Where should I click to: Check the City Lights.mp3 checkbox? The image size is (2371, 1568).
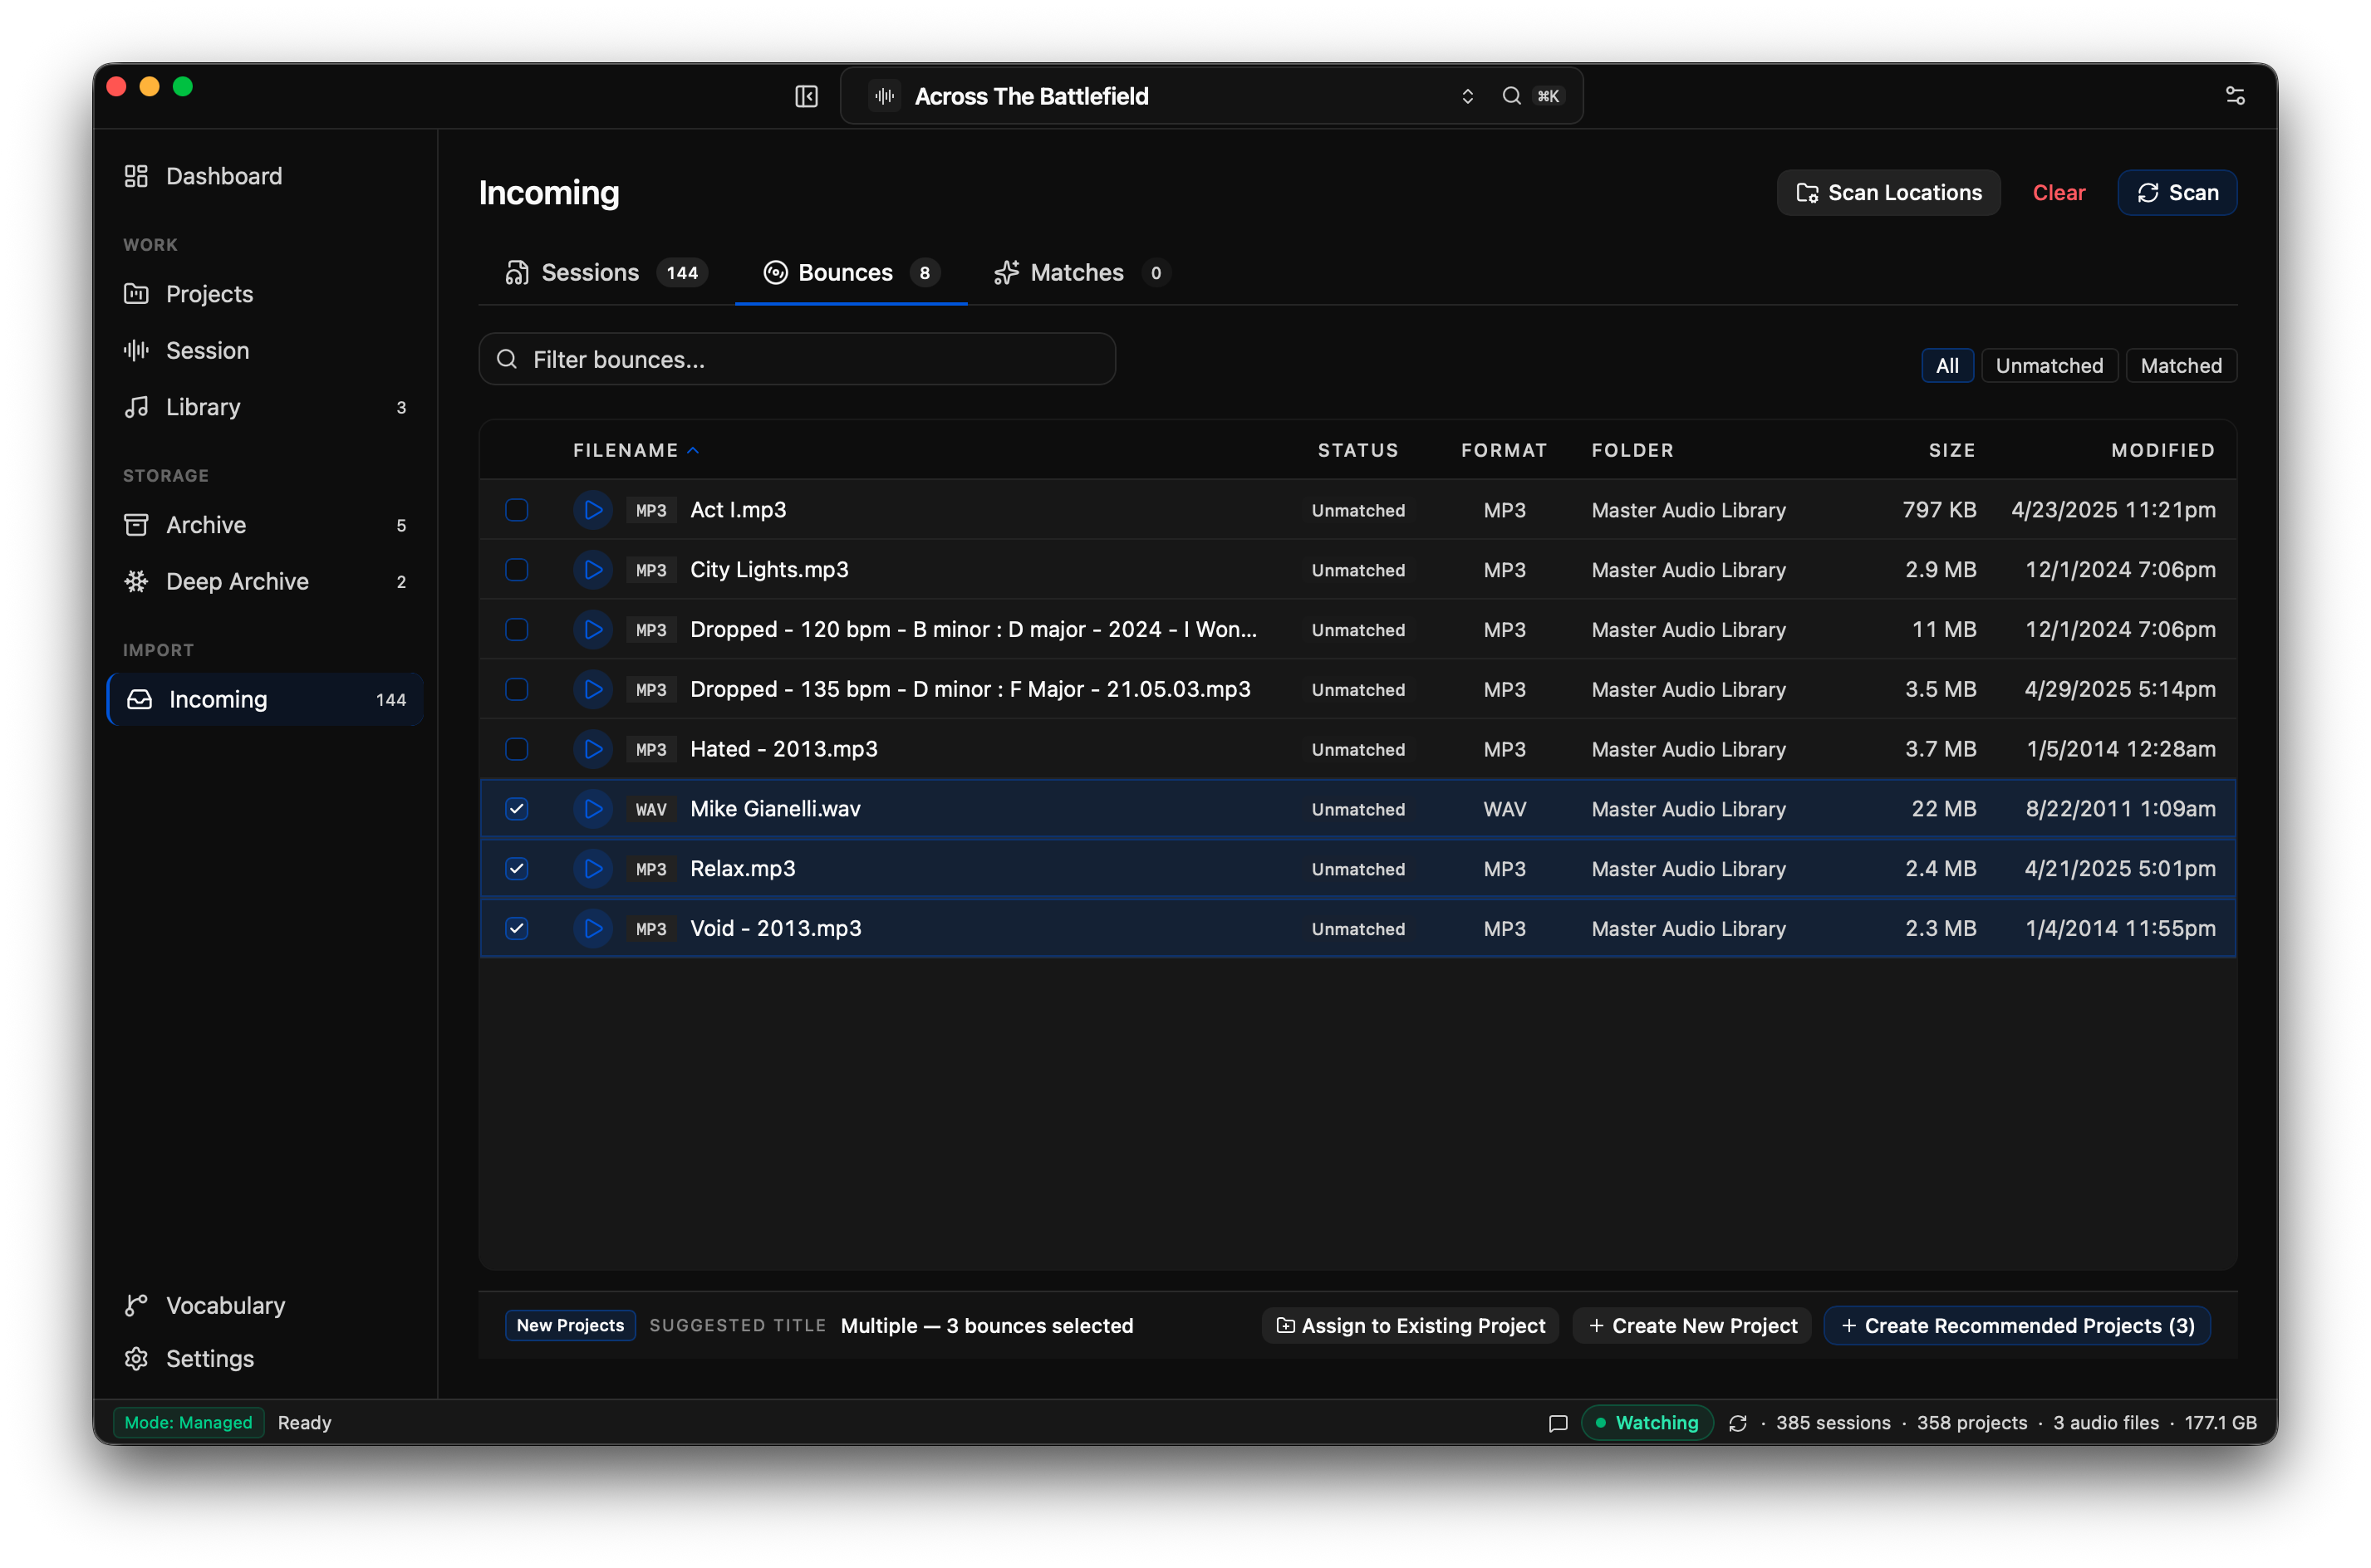click(x=516, y=570)
